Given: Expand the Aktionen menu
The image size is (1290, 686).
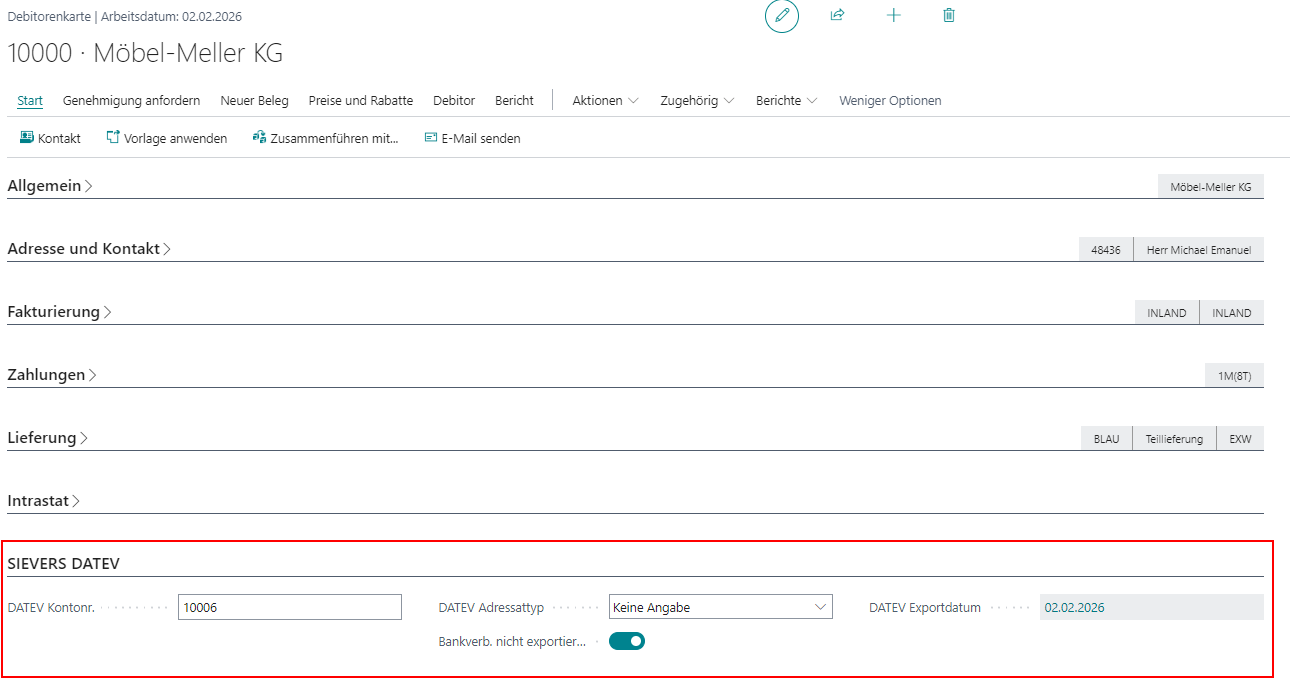Looking at the screenshot, I should click(x=605, y=101).
